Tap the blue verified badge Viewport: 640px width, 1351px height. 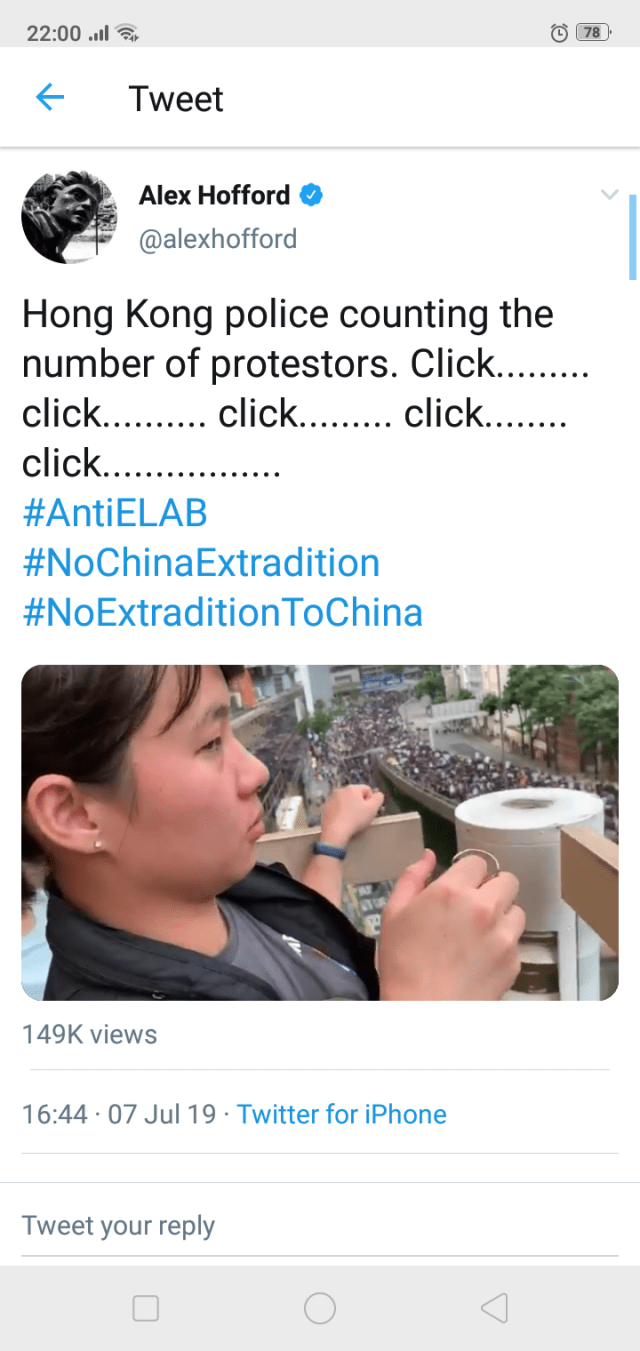(312, 195)
